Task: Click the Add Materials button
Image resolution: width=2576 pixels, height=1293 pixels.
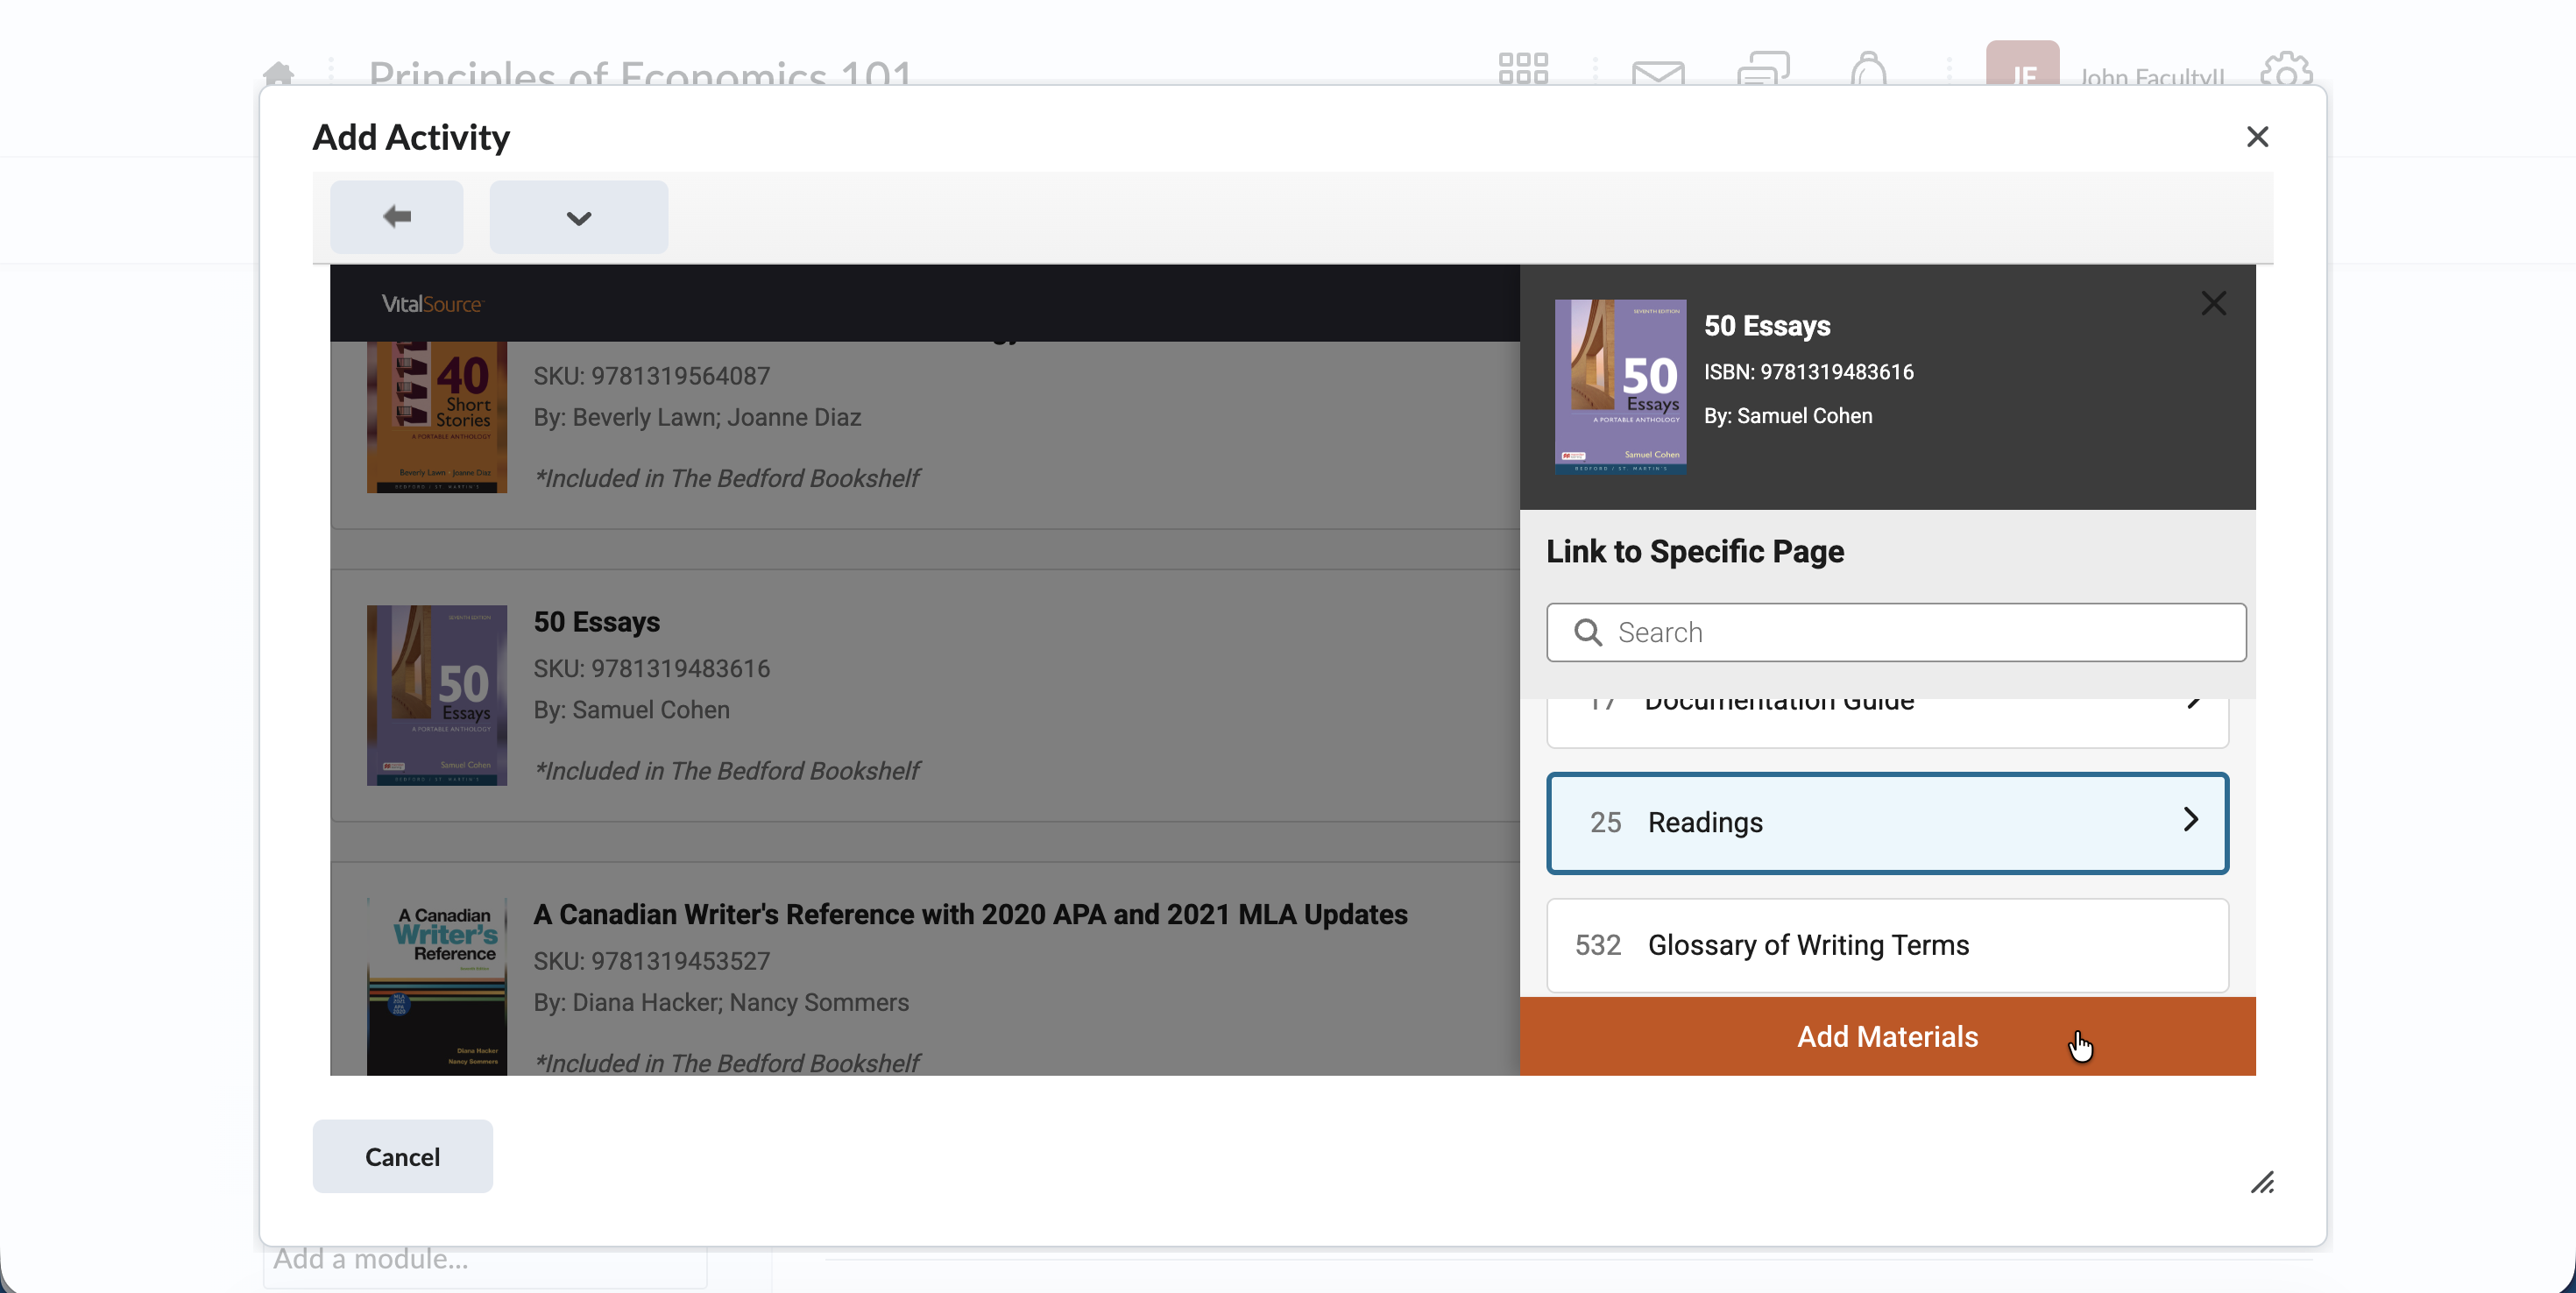Action: pyautogui.click(x=1887, y=1036)
